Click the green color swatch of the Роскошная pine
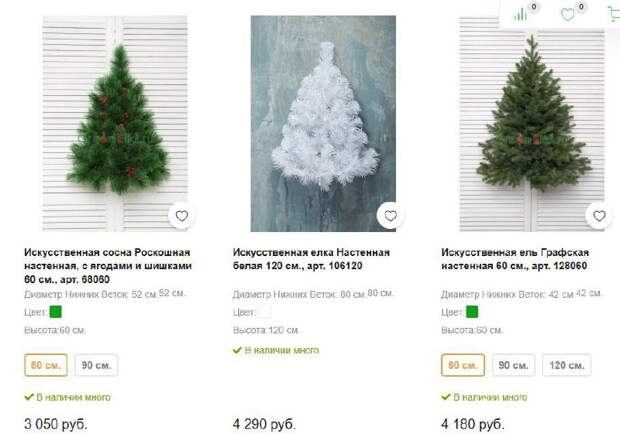This screenshot has width=620, height=437. pyautogui.click(x=55, y=312)
